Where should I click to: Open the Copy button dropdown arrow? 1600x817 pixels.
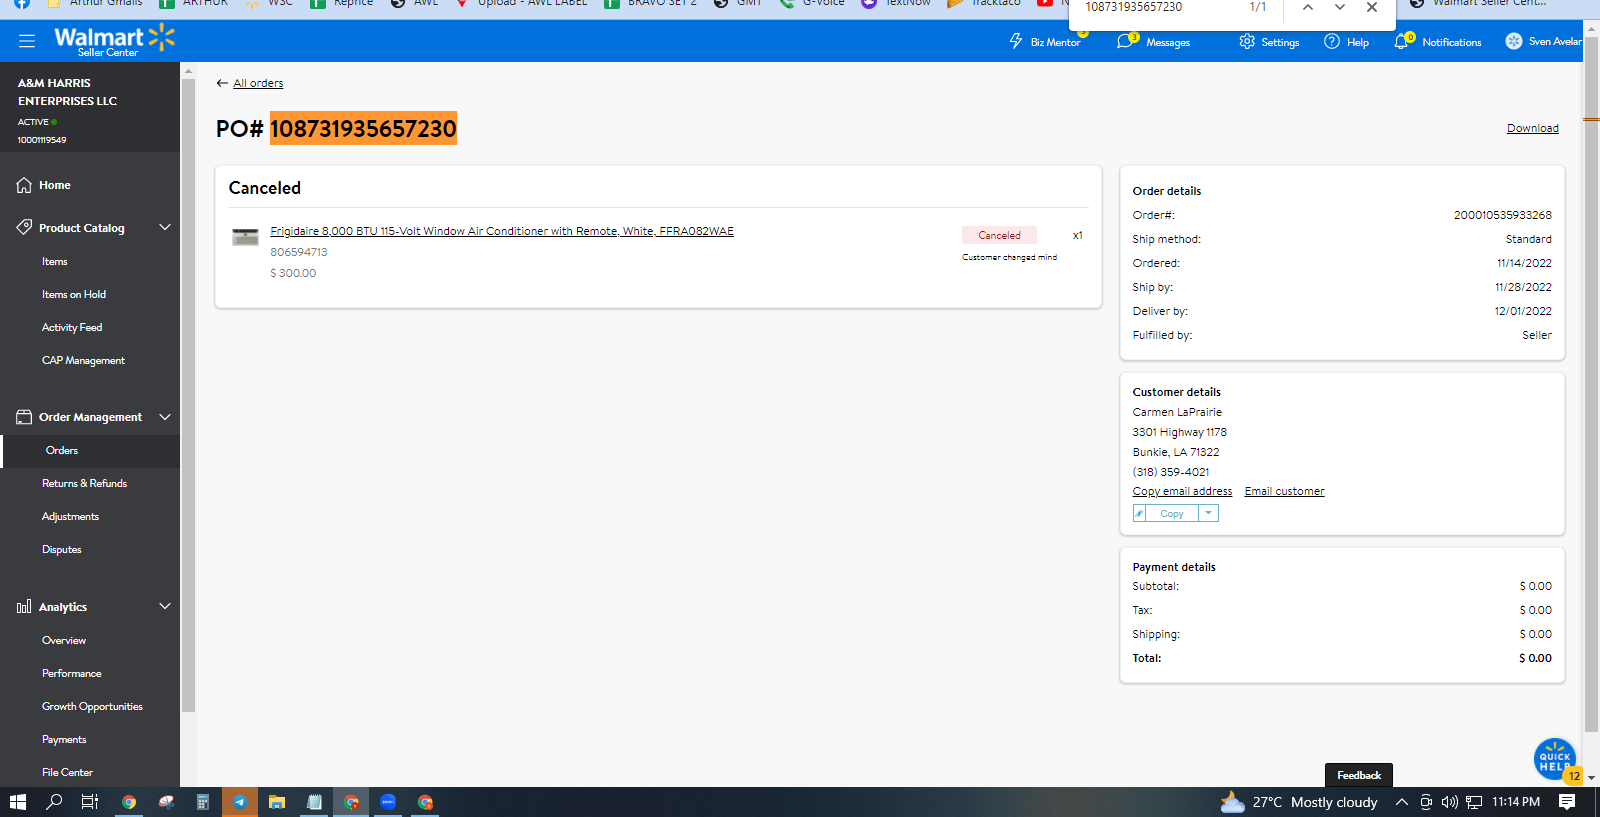(1208, 513)
